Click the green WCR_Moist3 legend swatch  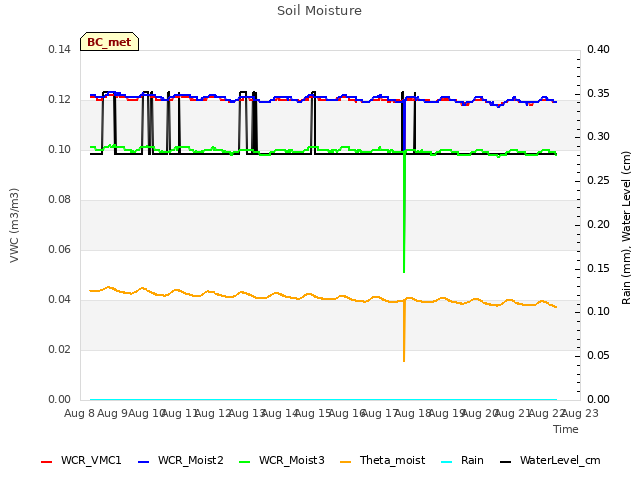pyautogui.click(x=244, y=462)
